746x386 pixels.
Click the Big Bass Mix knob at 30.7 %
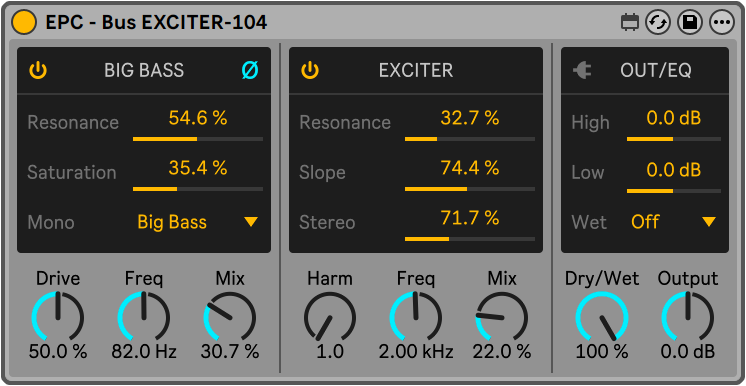(230, 317)
